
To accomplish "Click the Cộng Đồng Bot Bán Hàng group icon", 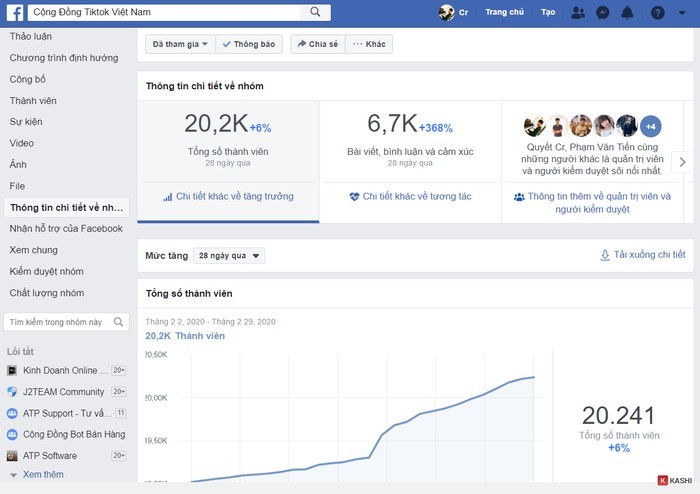I will [12, 434].
